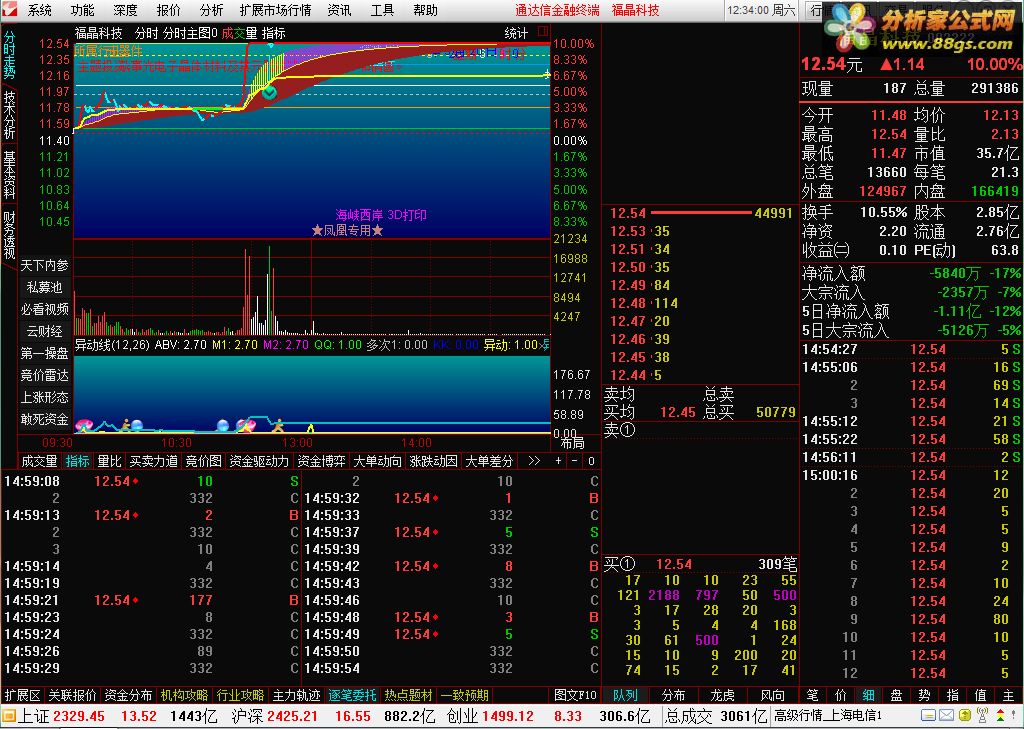
Task: Select the 资金博弈 indicator tab
Action: (x=321, y=461)
